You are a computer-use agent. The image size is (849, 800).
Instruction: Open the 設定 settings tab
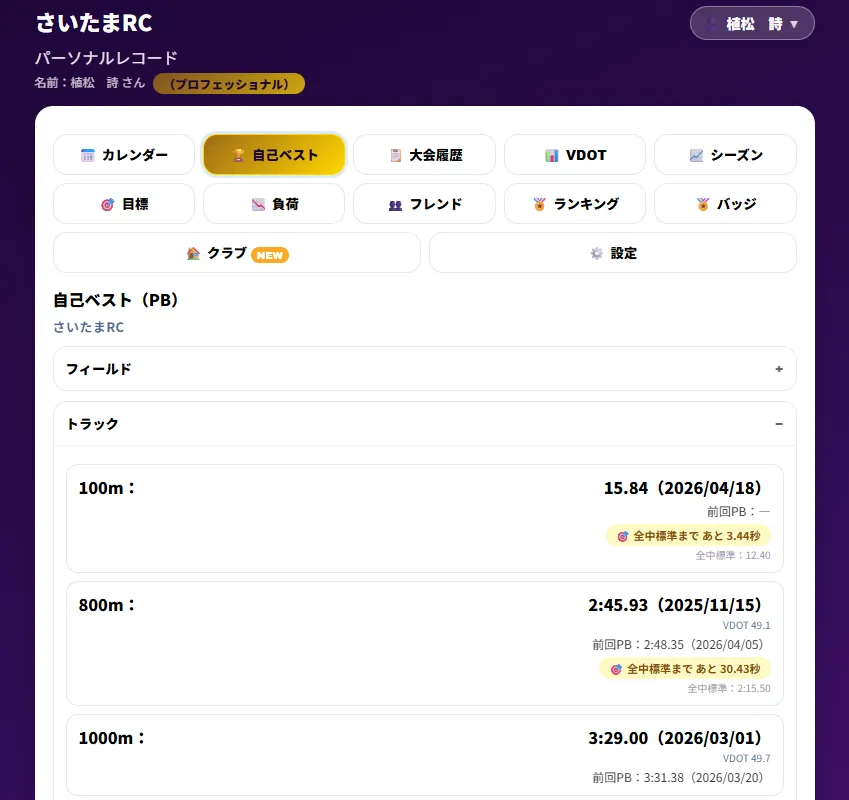(x=613, y=253)
